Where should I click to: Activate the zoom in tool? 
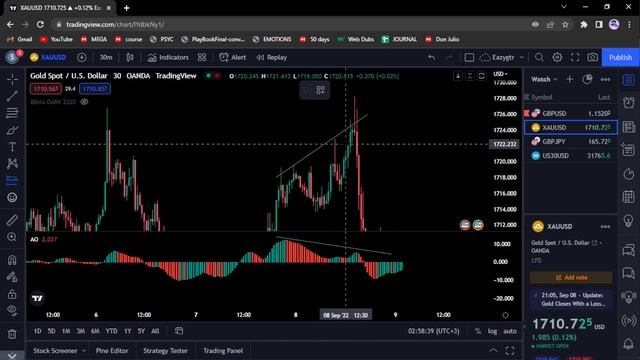(x=12, y=237)
